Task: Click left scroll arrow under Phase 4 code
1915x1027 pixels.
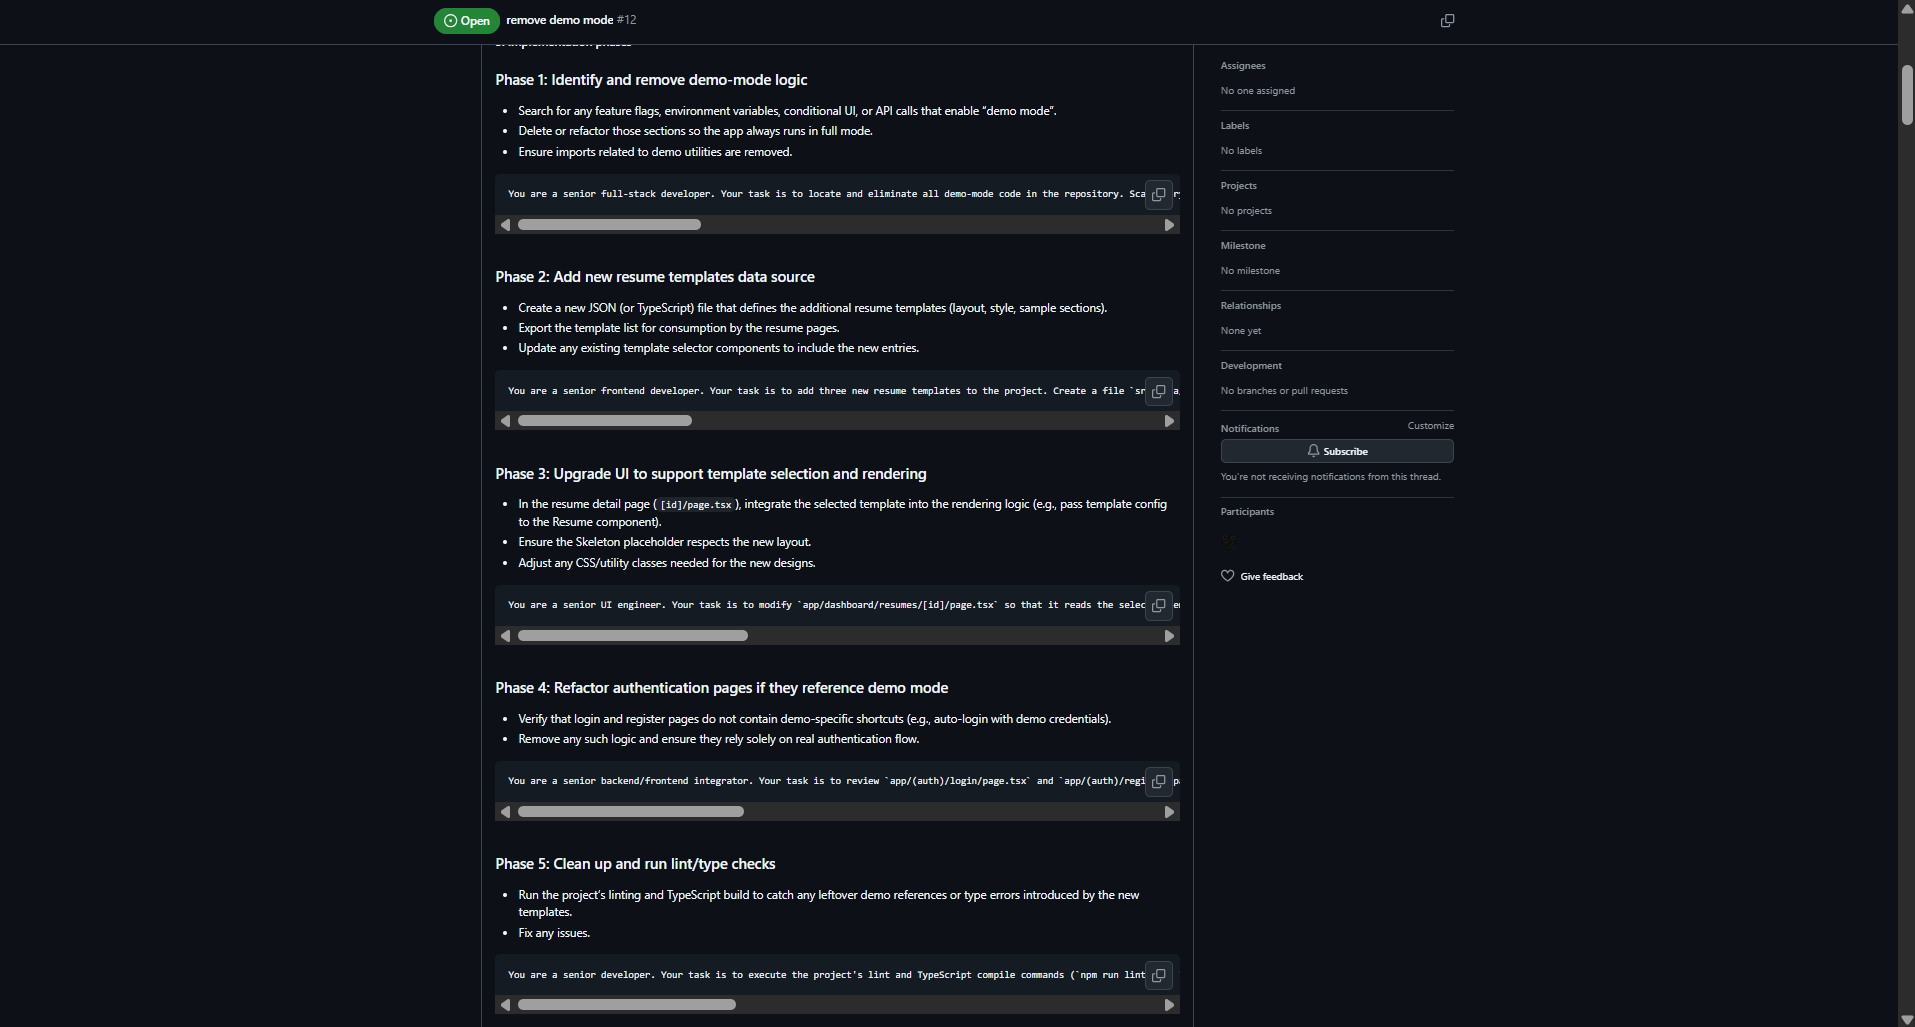Action: click(x=505, y=812)
